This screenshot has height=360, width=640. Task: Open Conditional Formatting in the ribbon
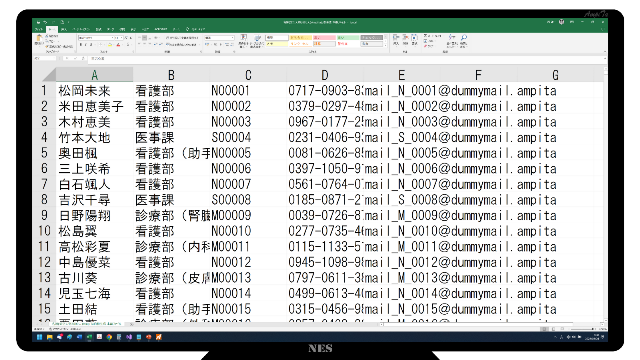[x=243, y=41]
